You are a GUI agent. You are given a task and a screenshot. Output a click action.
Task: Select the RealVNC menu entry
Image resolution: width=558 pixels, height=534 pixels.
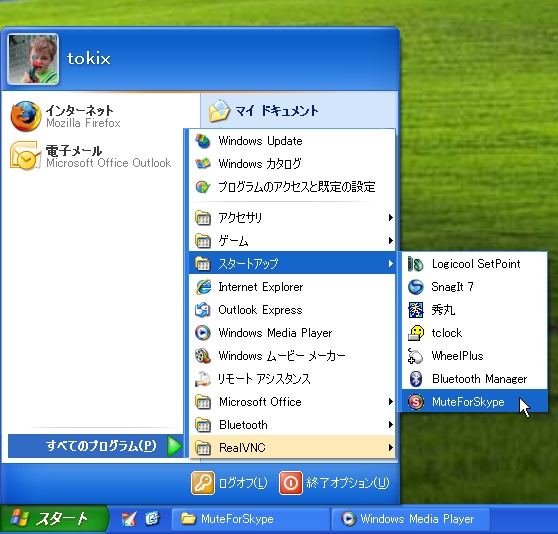(x=292, y=448)
